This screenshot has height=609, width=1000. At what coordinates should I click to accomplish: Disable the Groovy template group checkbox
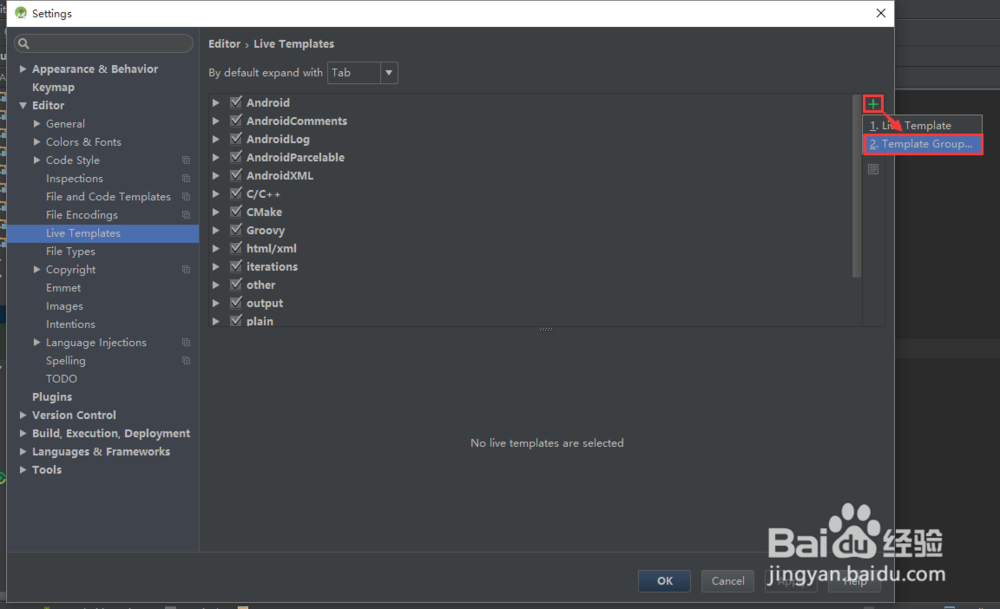[x=236, y=229]
